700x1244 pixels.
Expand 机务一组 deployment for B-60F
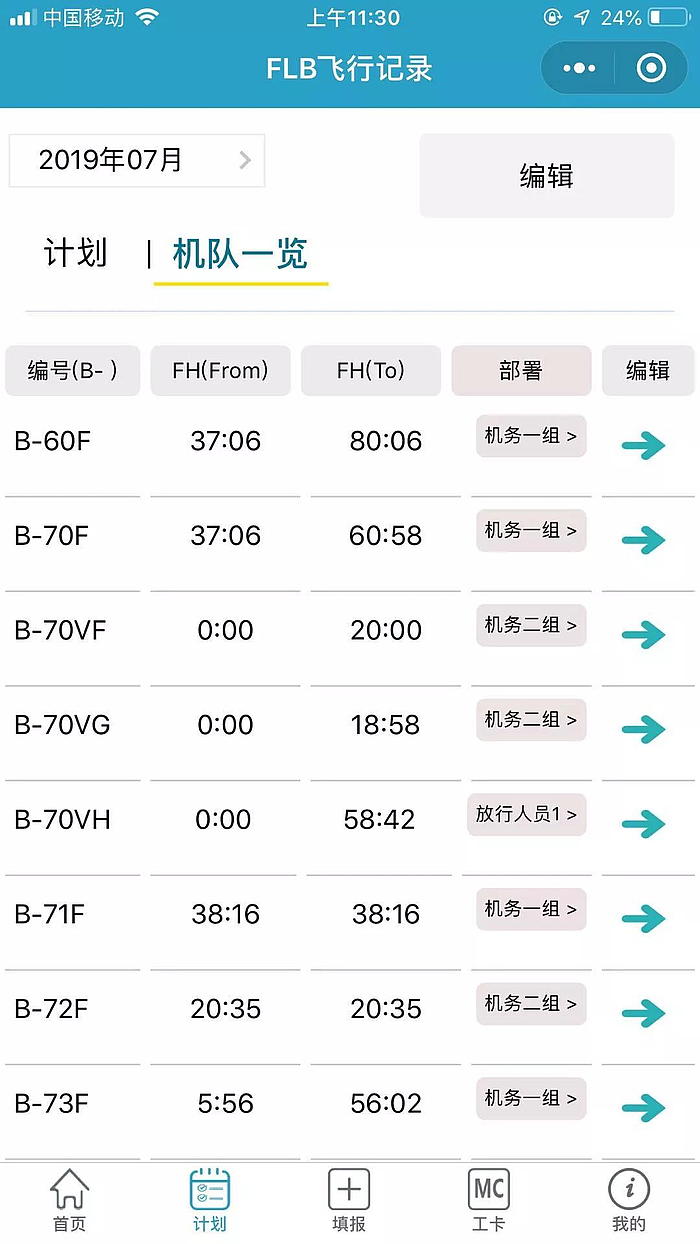[x=531, y=436]
